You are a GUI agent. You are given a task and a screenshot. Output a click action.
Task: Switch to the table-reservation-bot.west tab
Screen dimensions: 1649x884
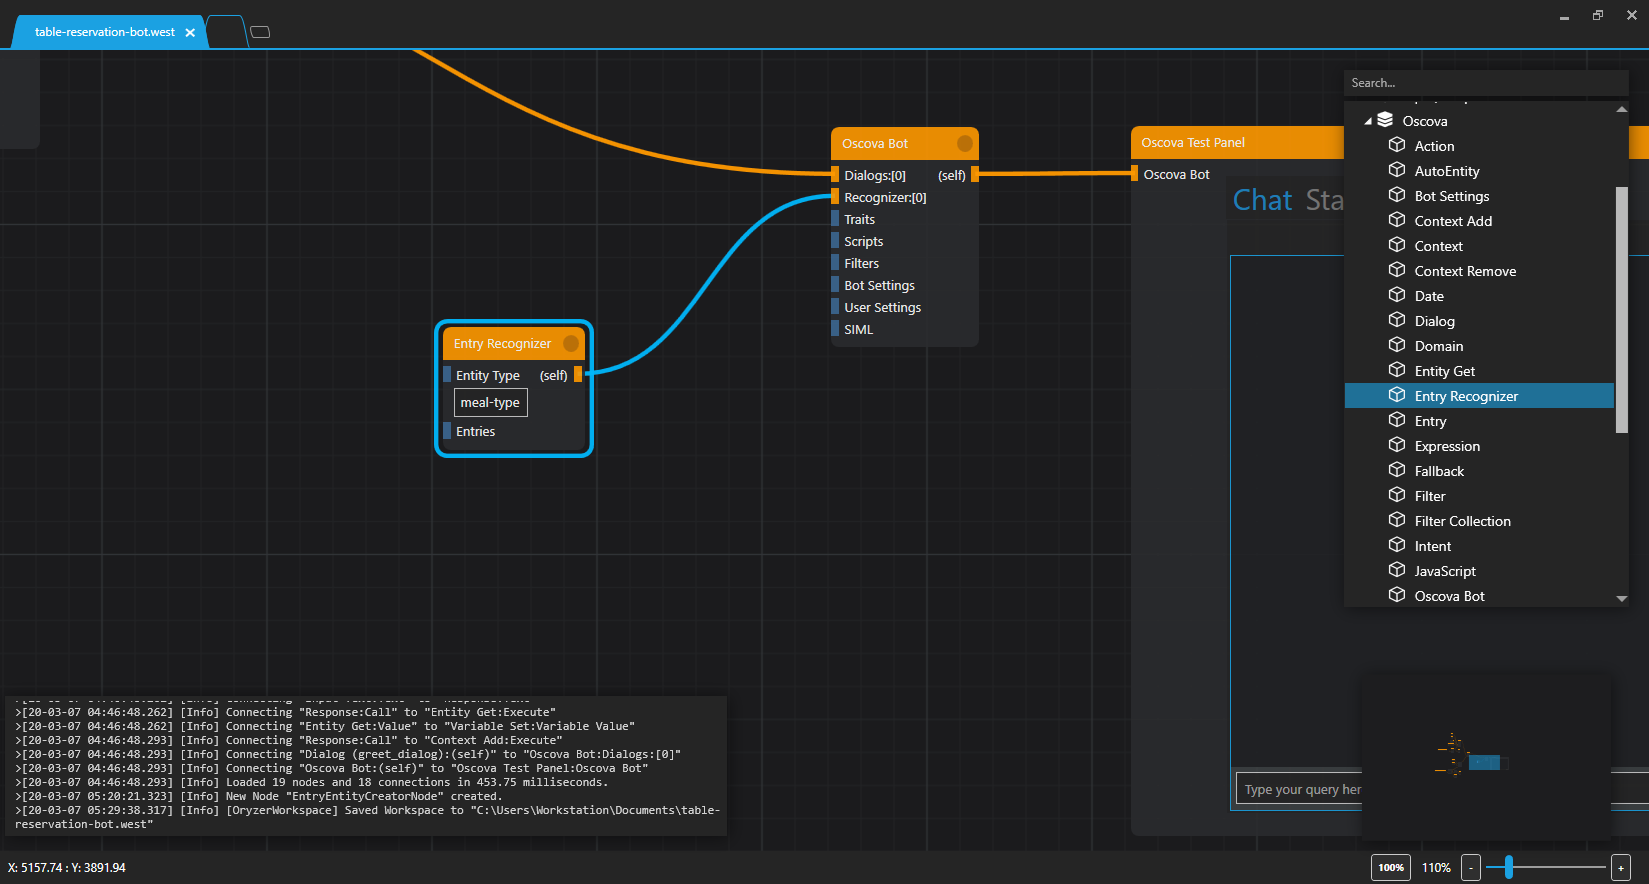(x=105, y=32)
